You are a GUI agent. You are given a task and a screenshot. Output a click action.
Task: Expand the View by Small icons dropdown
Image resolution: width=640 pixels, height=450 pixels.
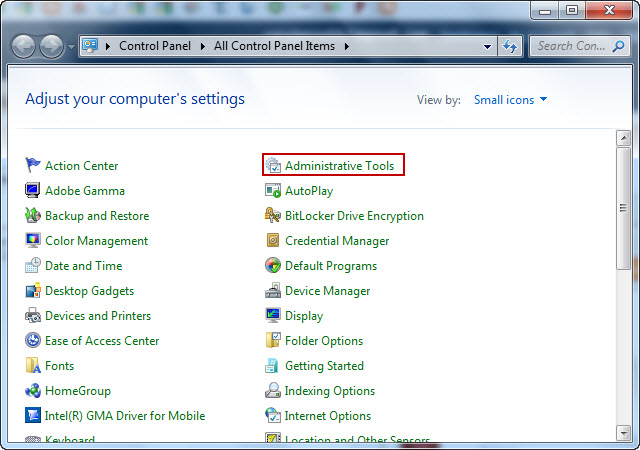[x=511, y=100]
